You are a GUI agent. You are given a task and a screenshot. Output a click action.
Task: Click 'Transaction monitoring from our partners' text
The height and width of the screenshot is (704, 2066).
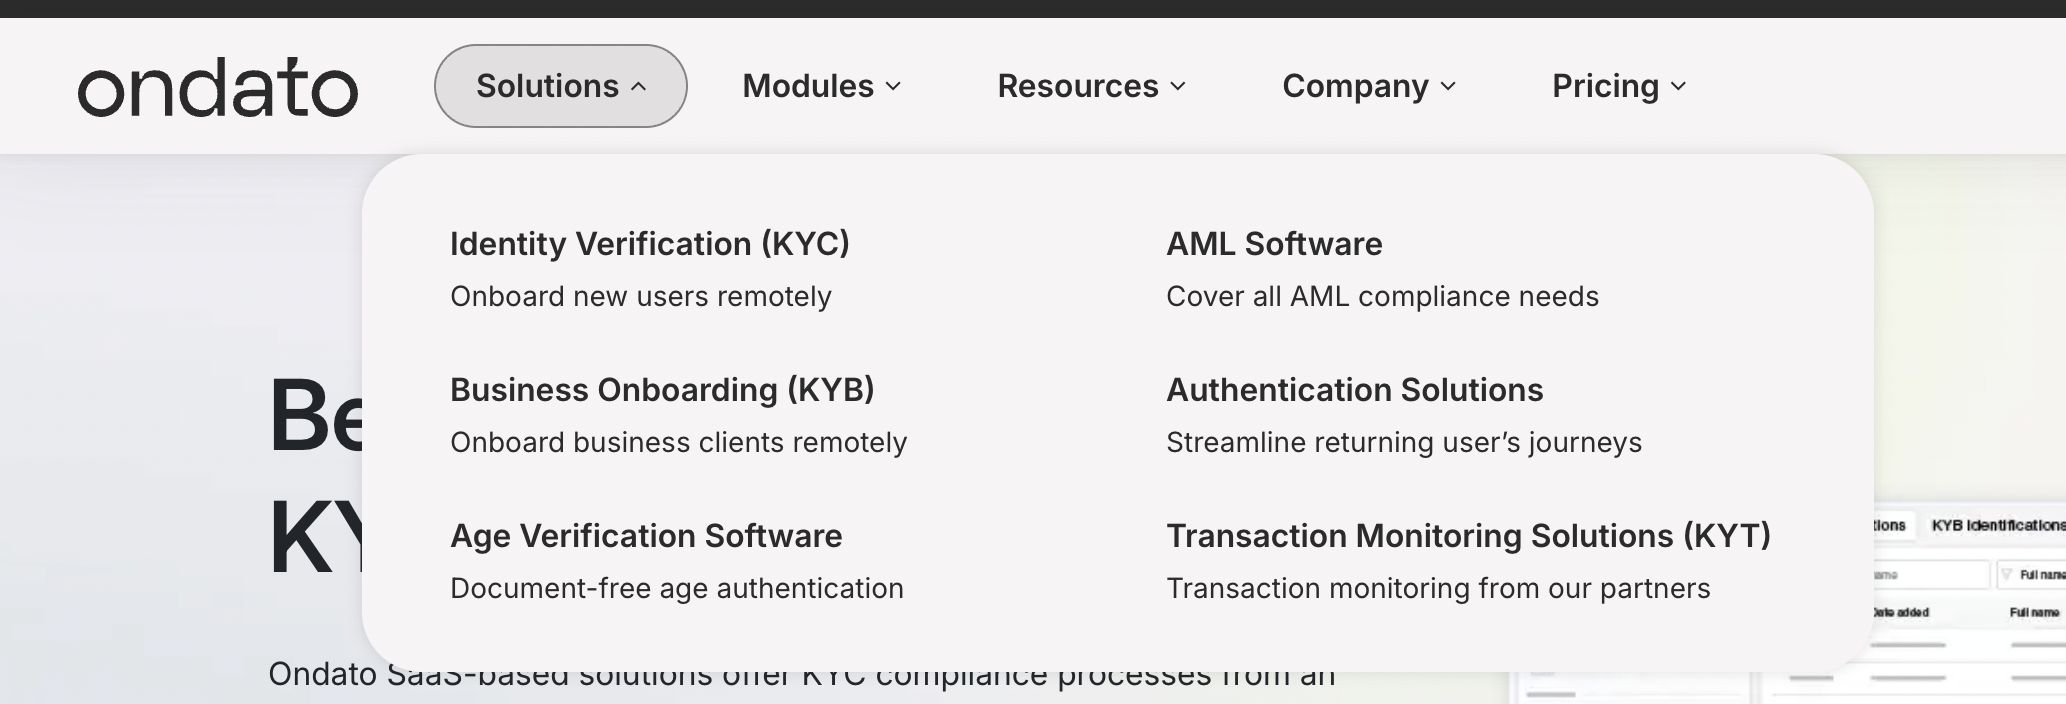(1438, 589)
